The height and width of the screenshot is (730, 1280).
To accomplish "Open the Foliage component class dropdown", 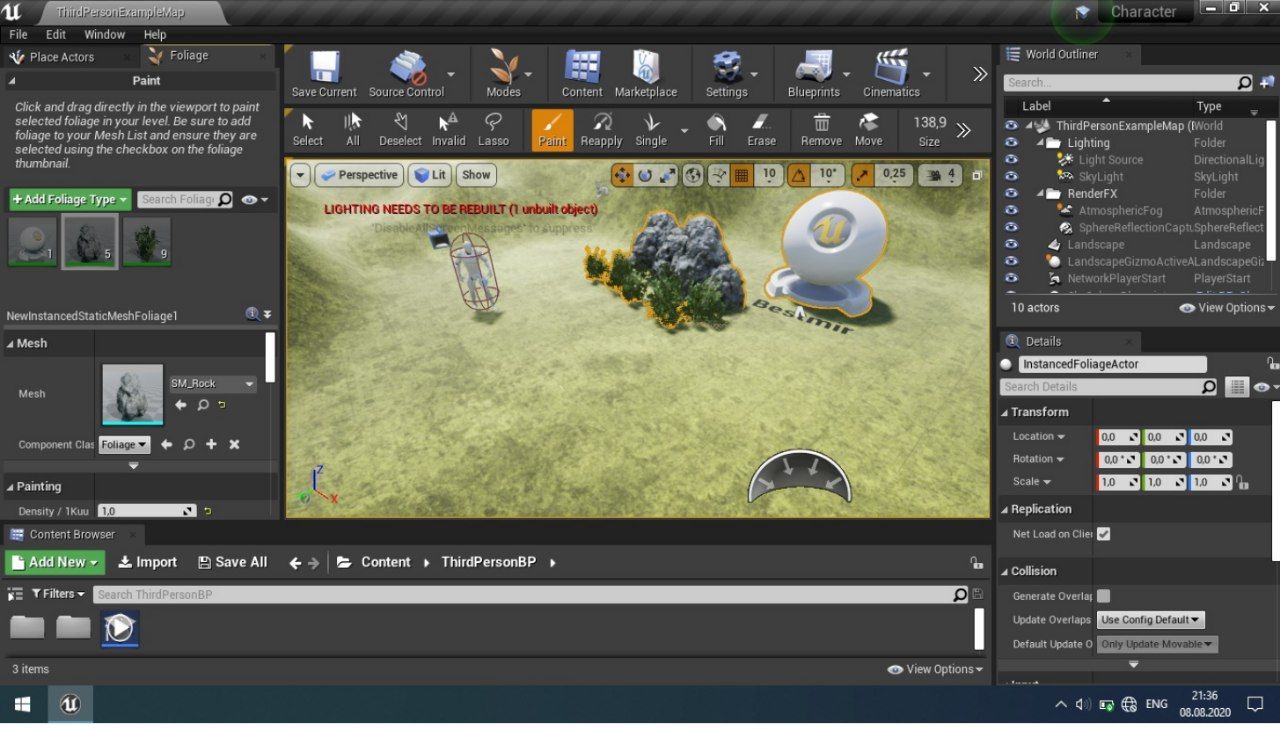I will tap(124, 444).
